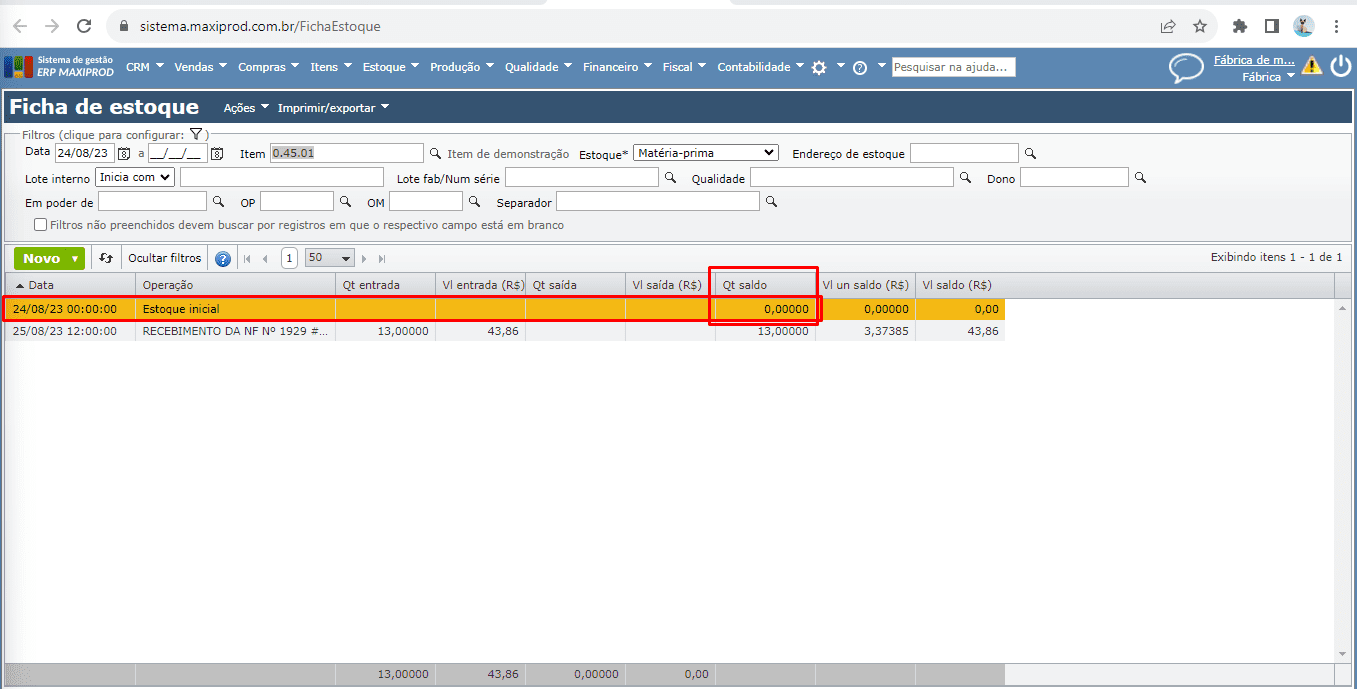Click the ERP Maxiprod logo icon

(18, 67)
